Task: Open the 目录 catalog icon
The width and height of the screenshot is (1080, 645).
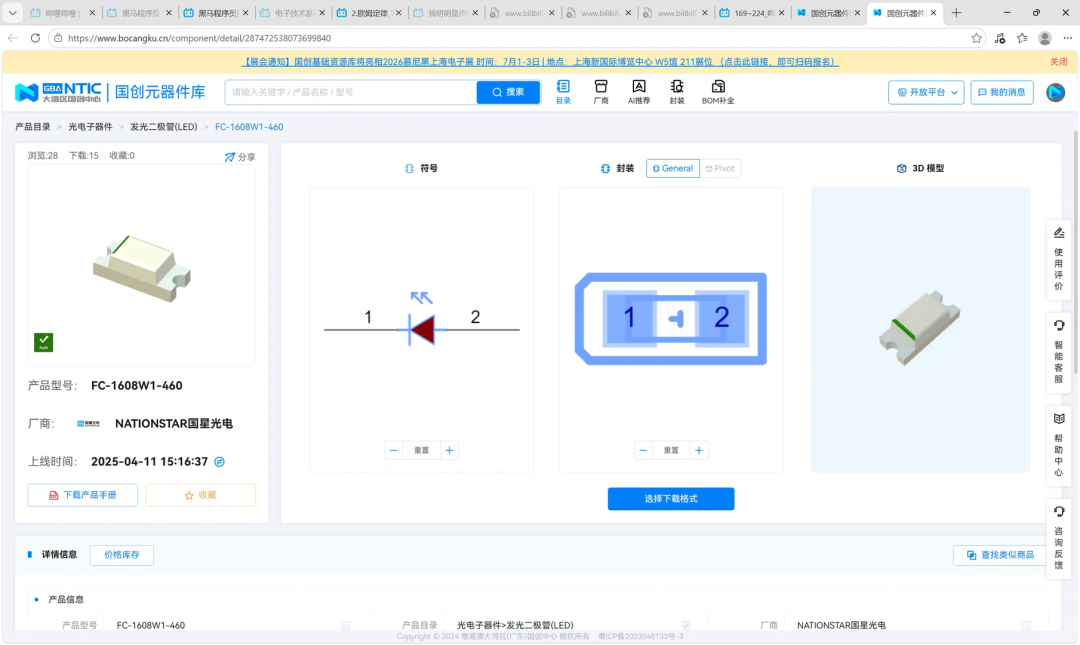Action: pyautogui.click(x=563, y=92)
